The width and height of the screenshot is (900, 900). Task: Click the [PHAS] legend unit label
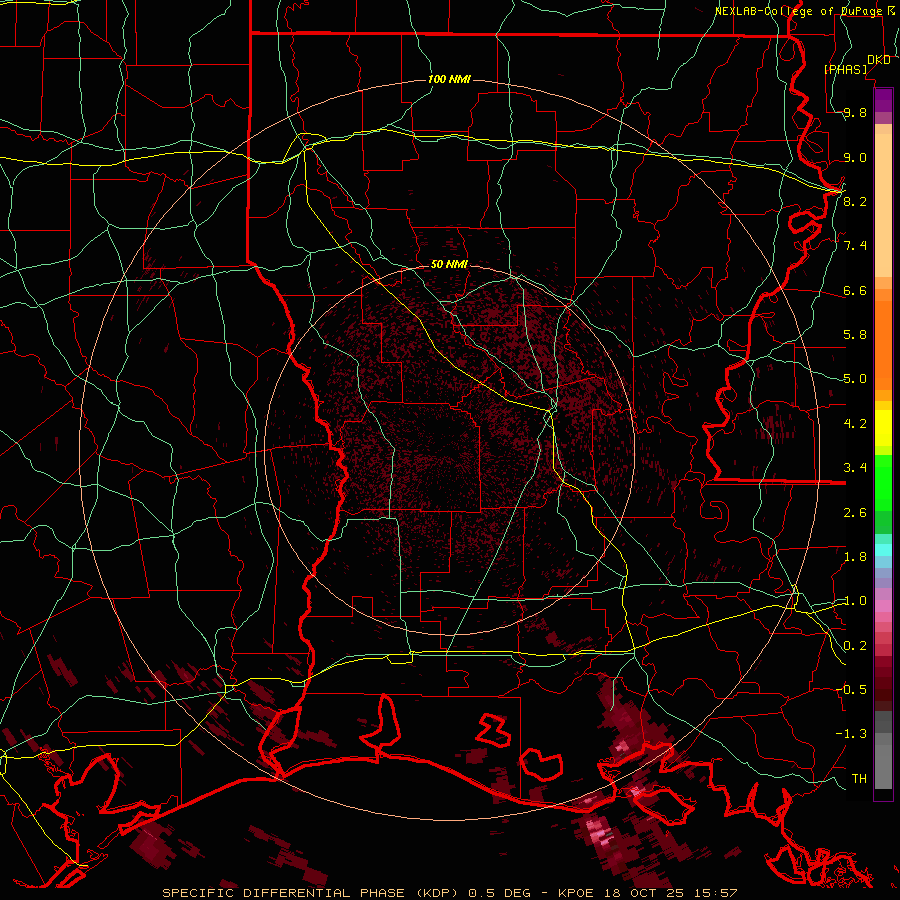click(845, 69)
